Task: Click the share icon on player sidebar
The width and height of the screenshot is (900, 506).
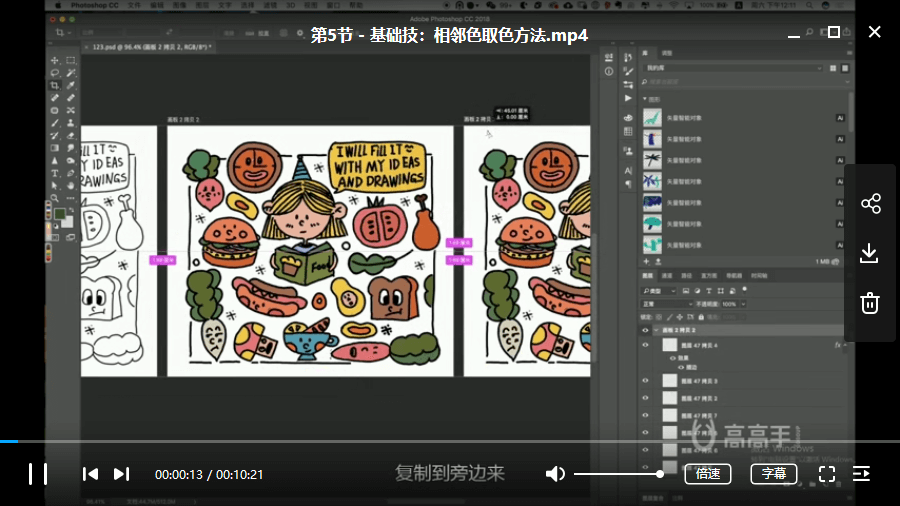Action: click(x=871, y=203)
